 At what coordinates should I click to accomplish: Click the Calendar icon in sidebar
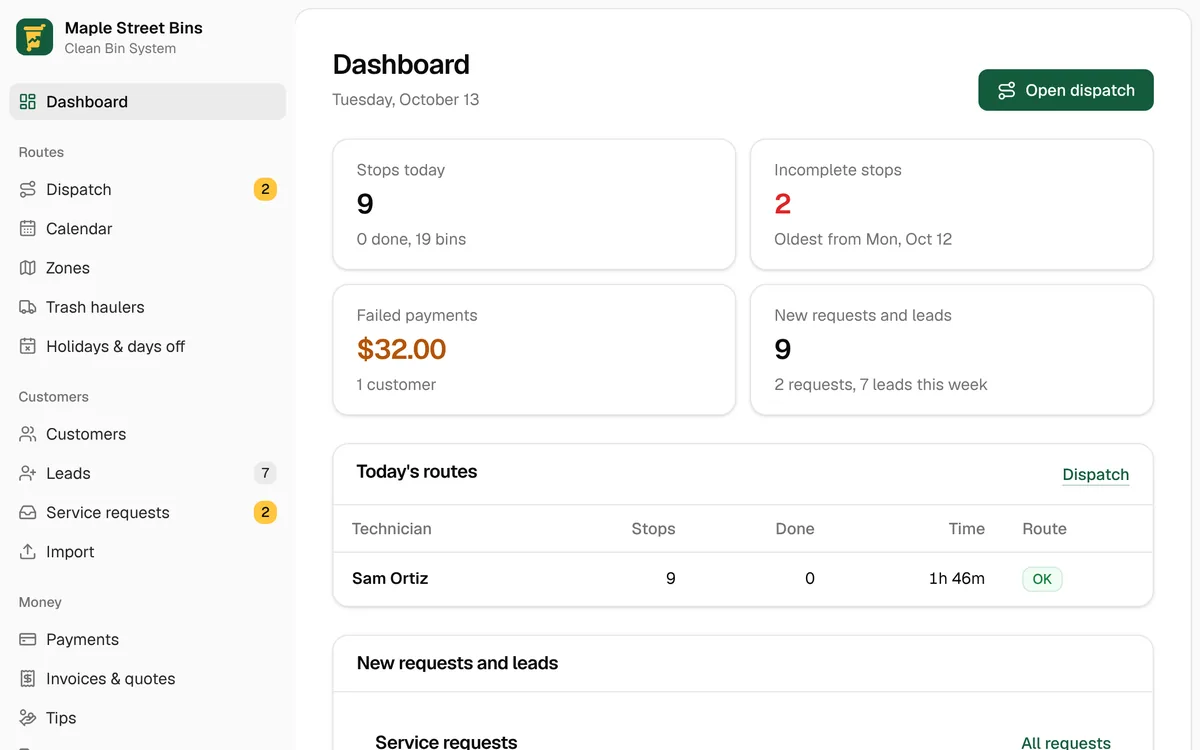point(28,229)
